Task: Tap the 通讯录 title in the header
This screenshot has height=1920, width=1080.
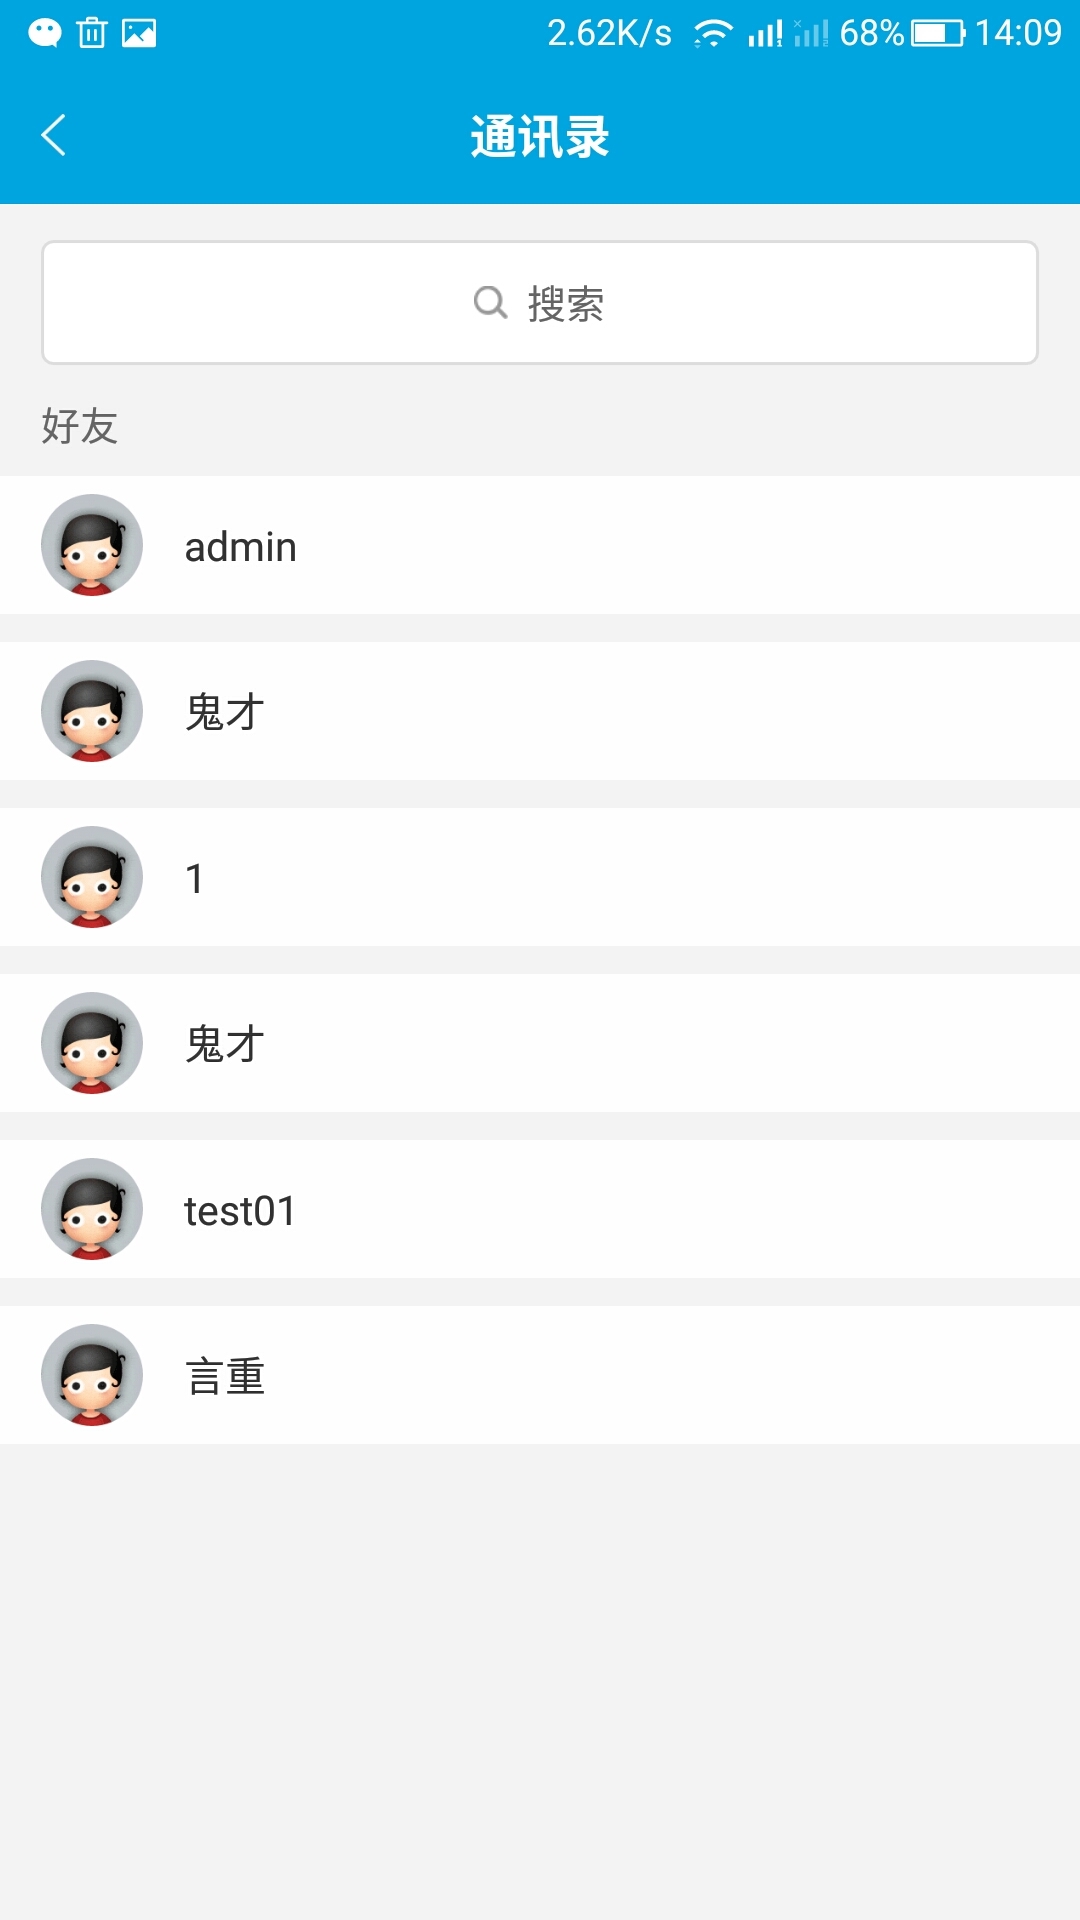Action: click(x=540, y=135)
